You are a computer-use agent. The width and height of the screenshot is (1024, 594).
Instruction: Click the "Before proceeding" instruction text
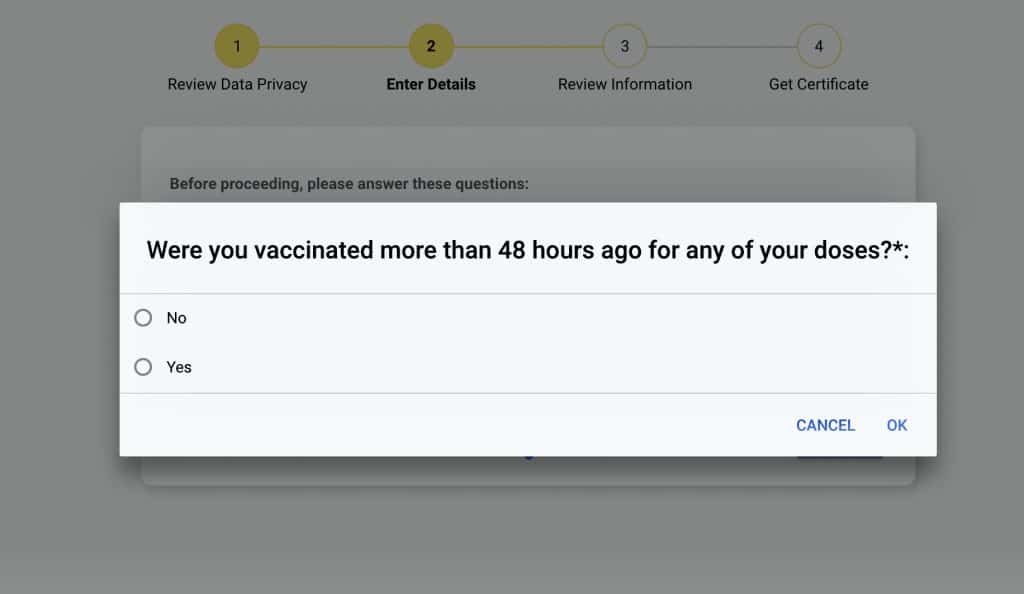(x=349, y=184)
